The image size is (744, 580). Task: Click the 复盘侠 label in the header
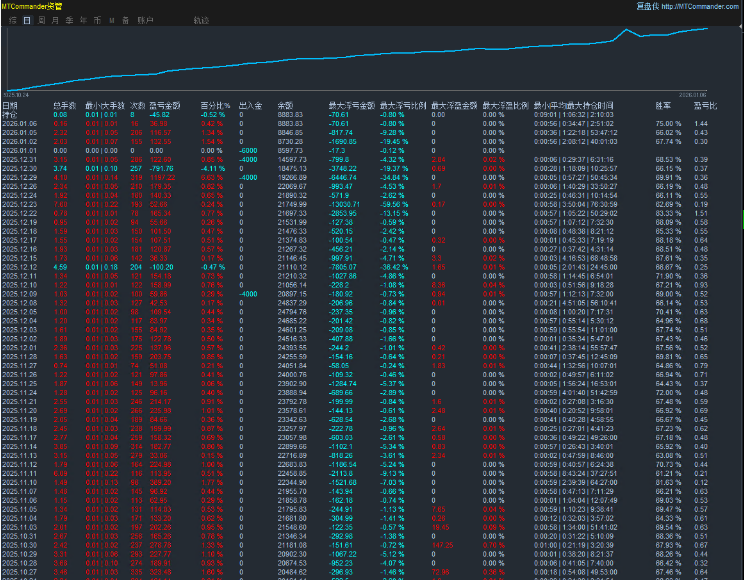coord(648,6)
